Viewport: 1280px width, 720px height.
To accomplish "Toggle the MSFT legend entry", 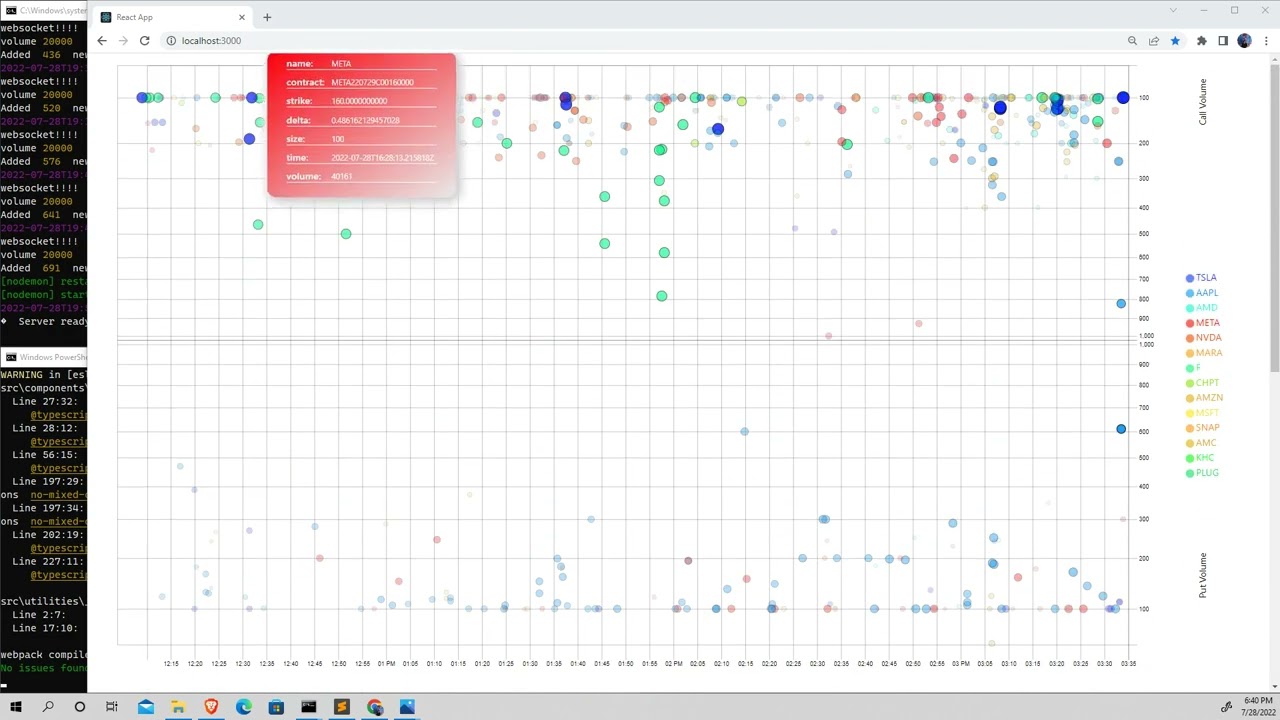I will [1203, 413].
